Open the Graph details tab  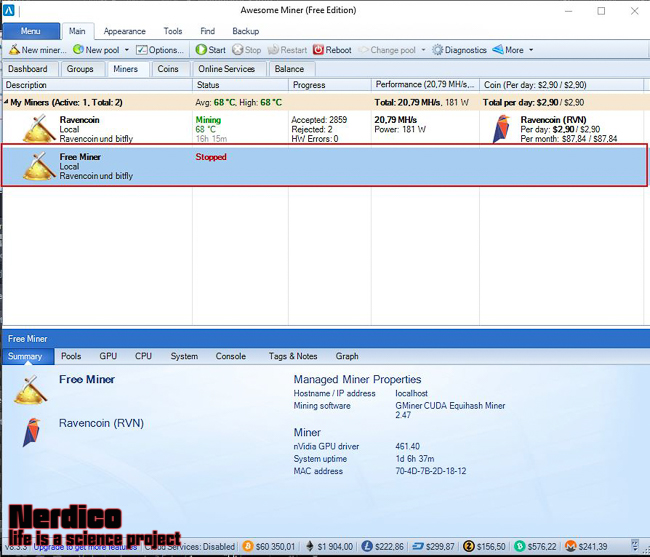[x=347, y=356]
